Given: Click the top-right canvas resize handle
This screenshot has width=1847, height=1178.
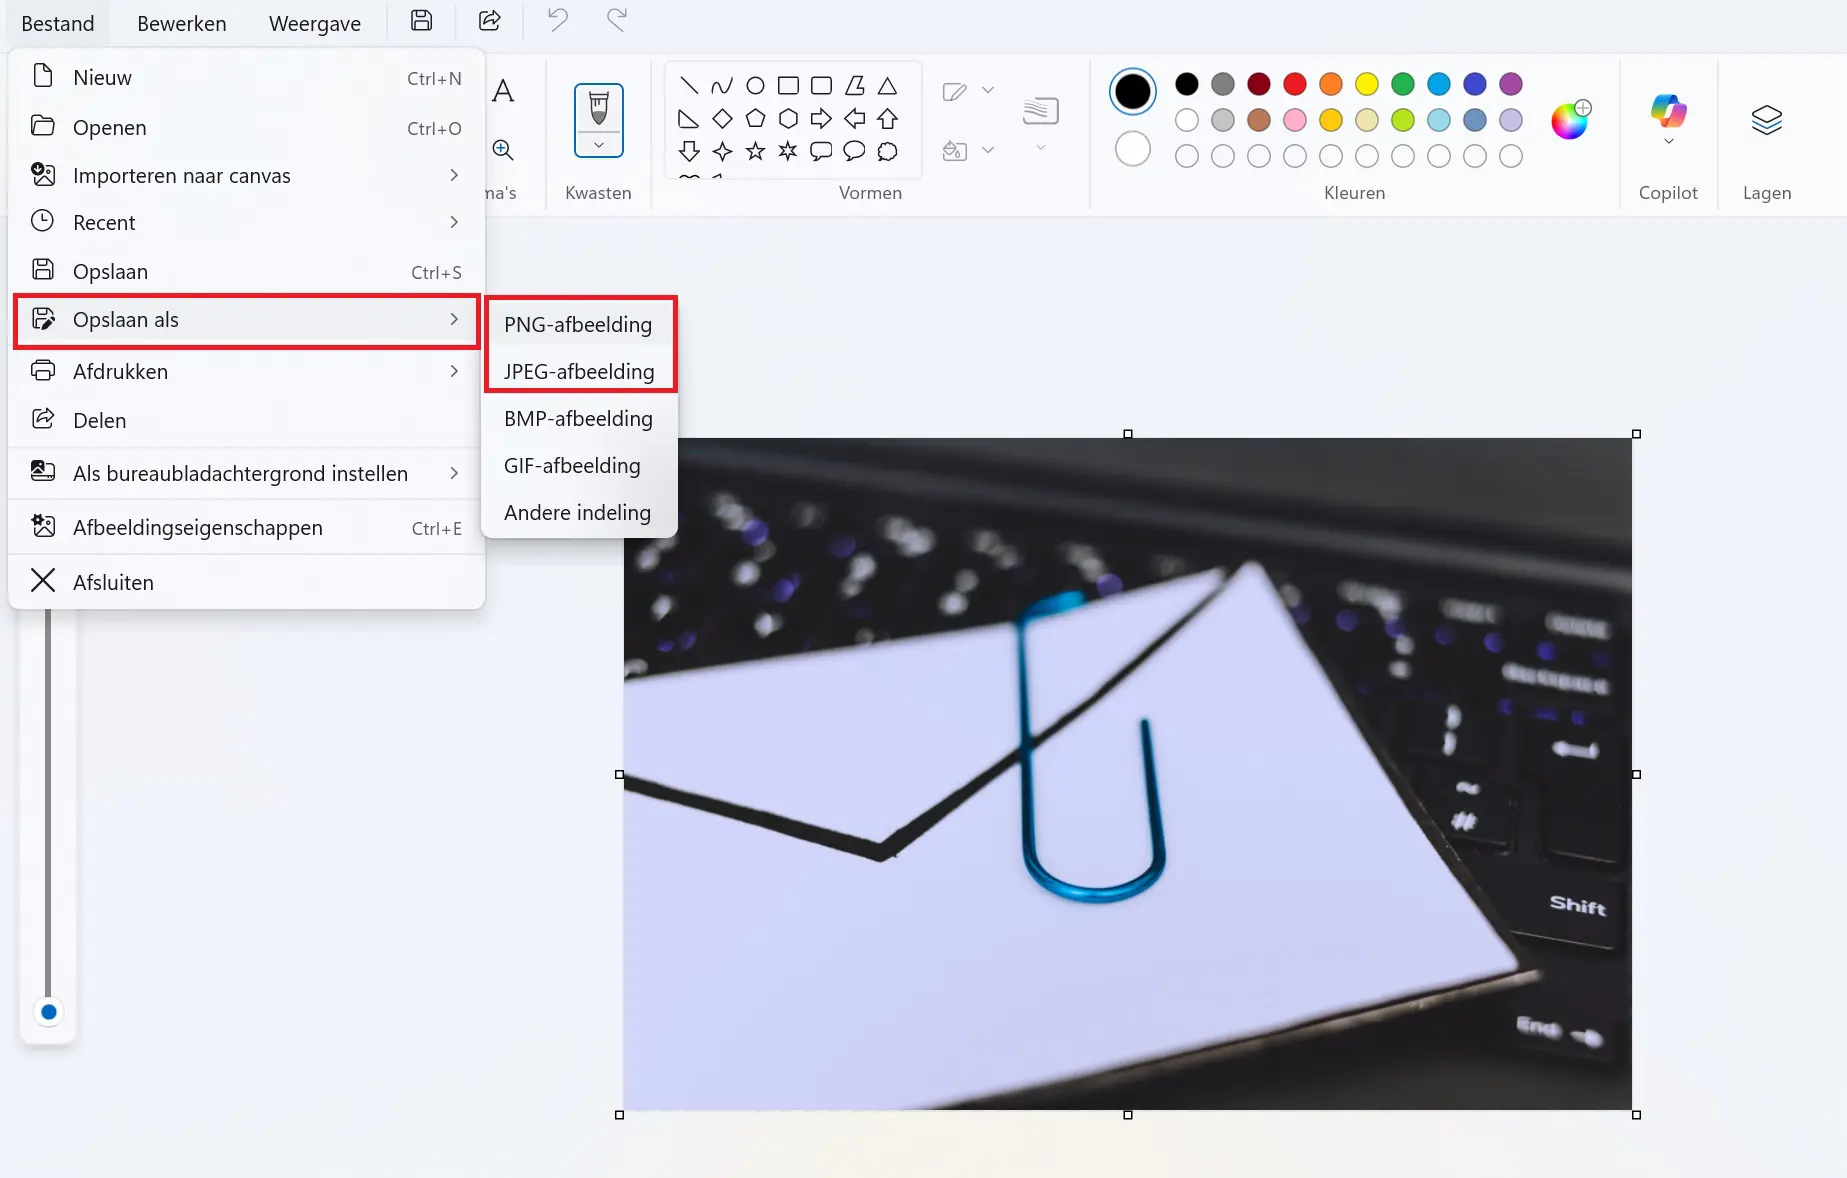Looking at the screenshot, I should tap(1636, 434).
